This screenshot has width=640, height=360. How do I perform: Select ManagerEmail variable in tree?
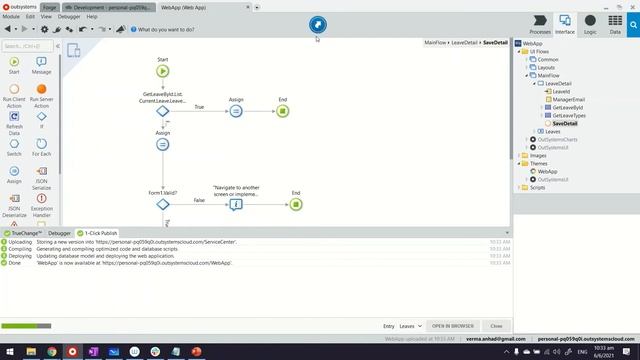[568, 100]
